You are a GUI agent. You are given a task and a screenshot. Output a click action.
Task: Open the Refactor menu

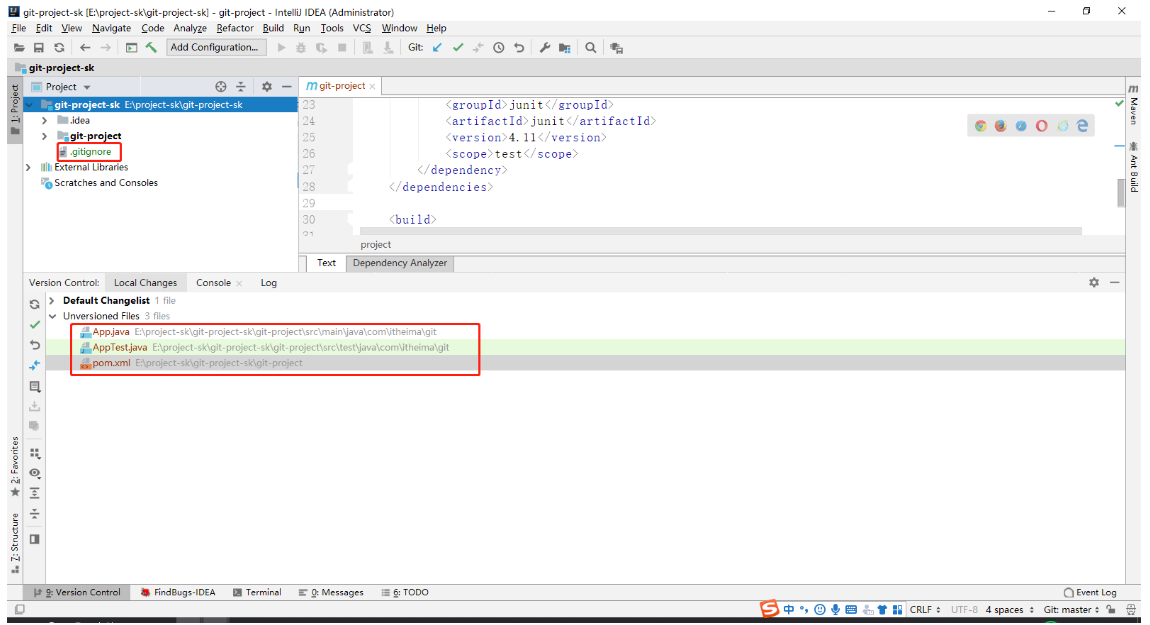(x=235, y=28)
